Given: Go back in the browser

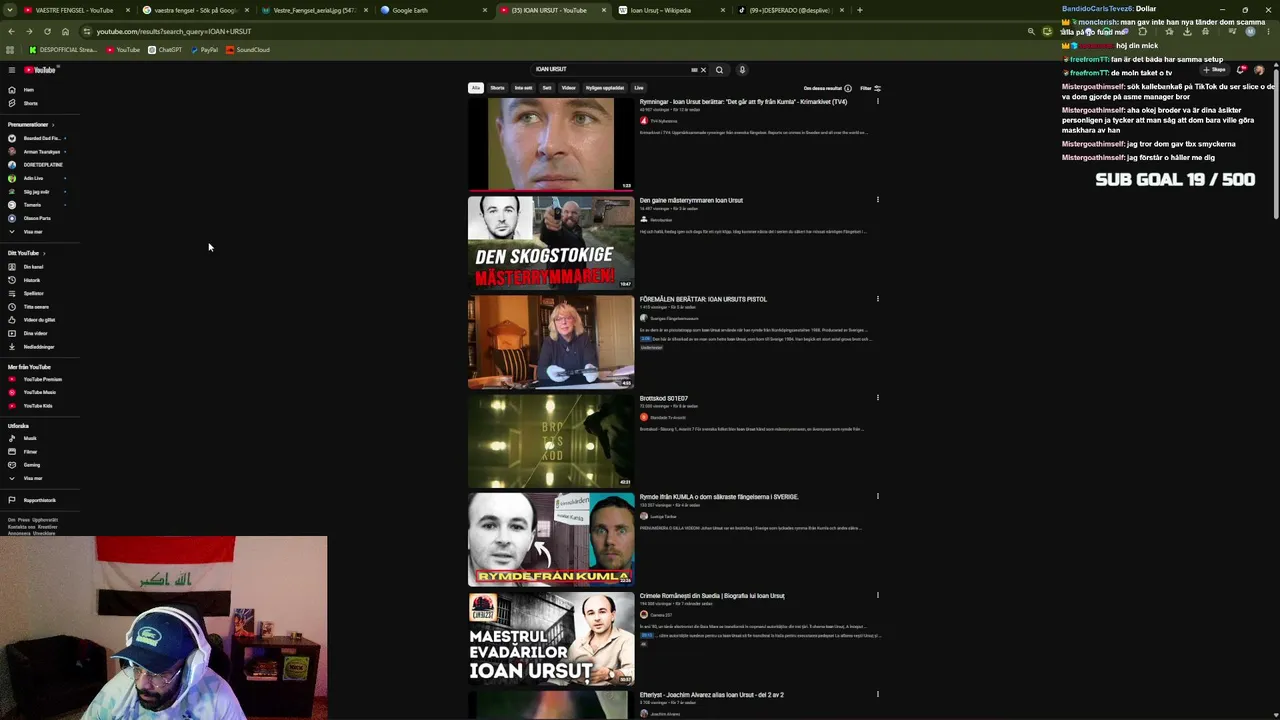Looking at the screenshot, I should tap(11, 31).
